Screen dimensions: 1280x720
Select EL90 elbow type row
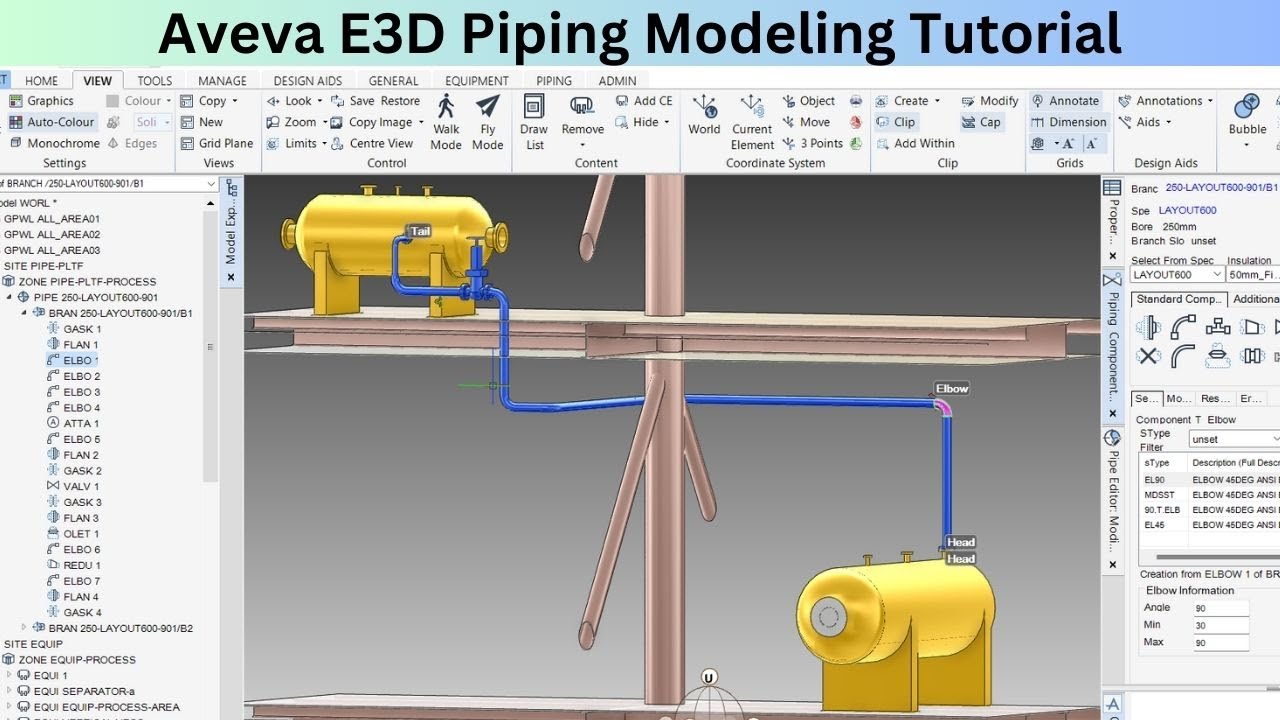click(1210, 479)
